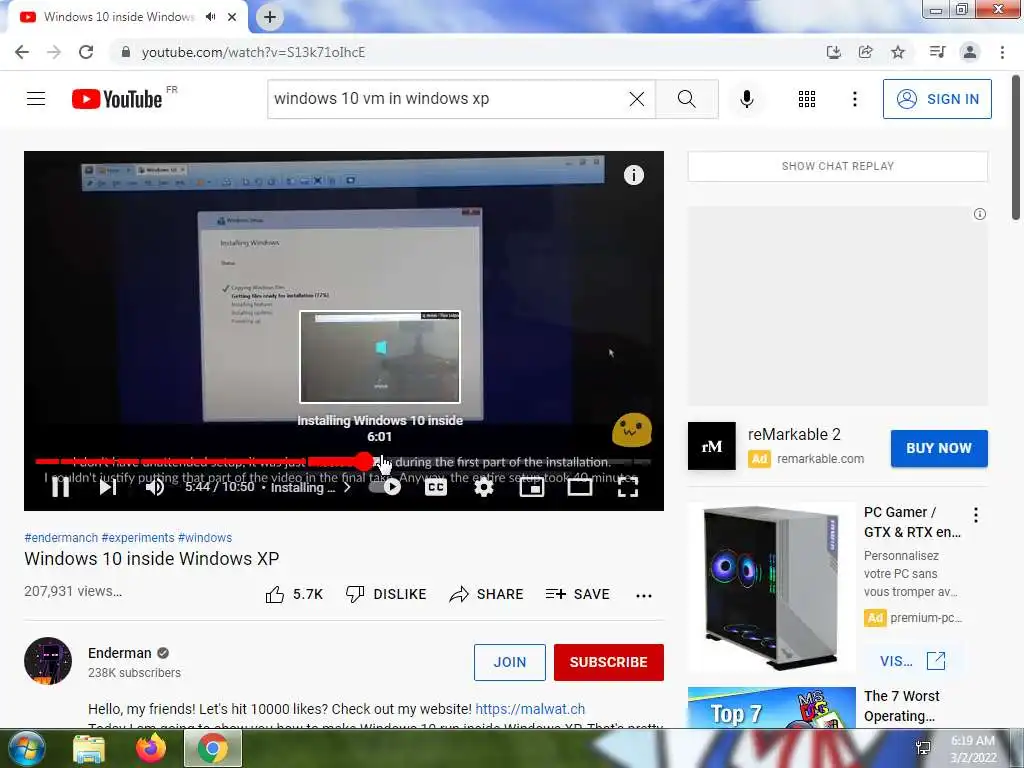Launch Firefox from taskbar

click(151, 748)
